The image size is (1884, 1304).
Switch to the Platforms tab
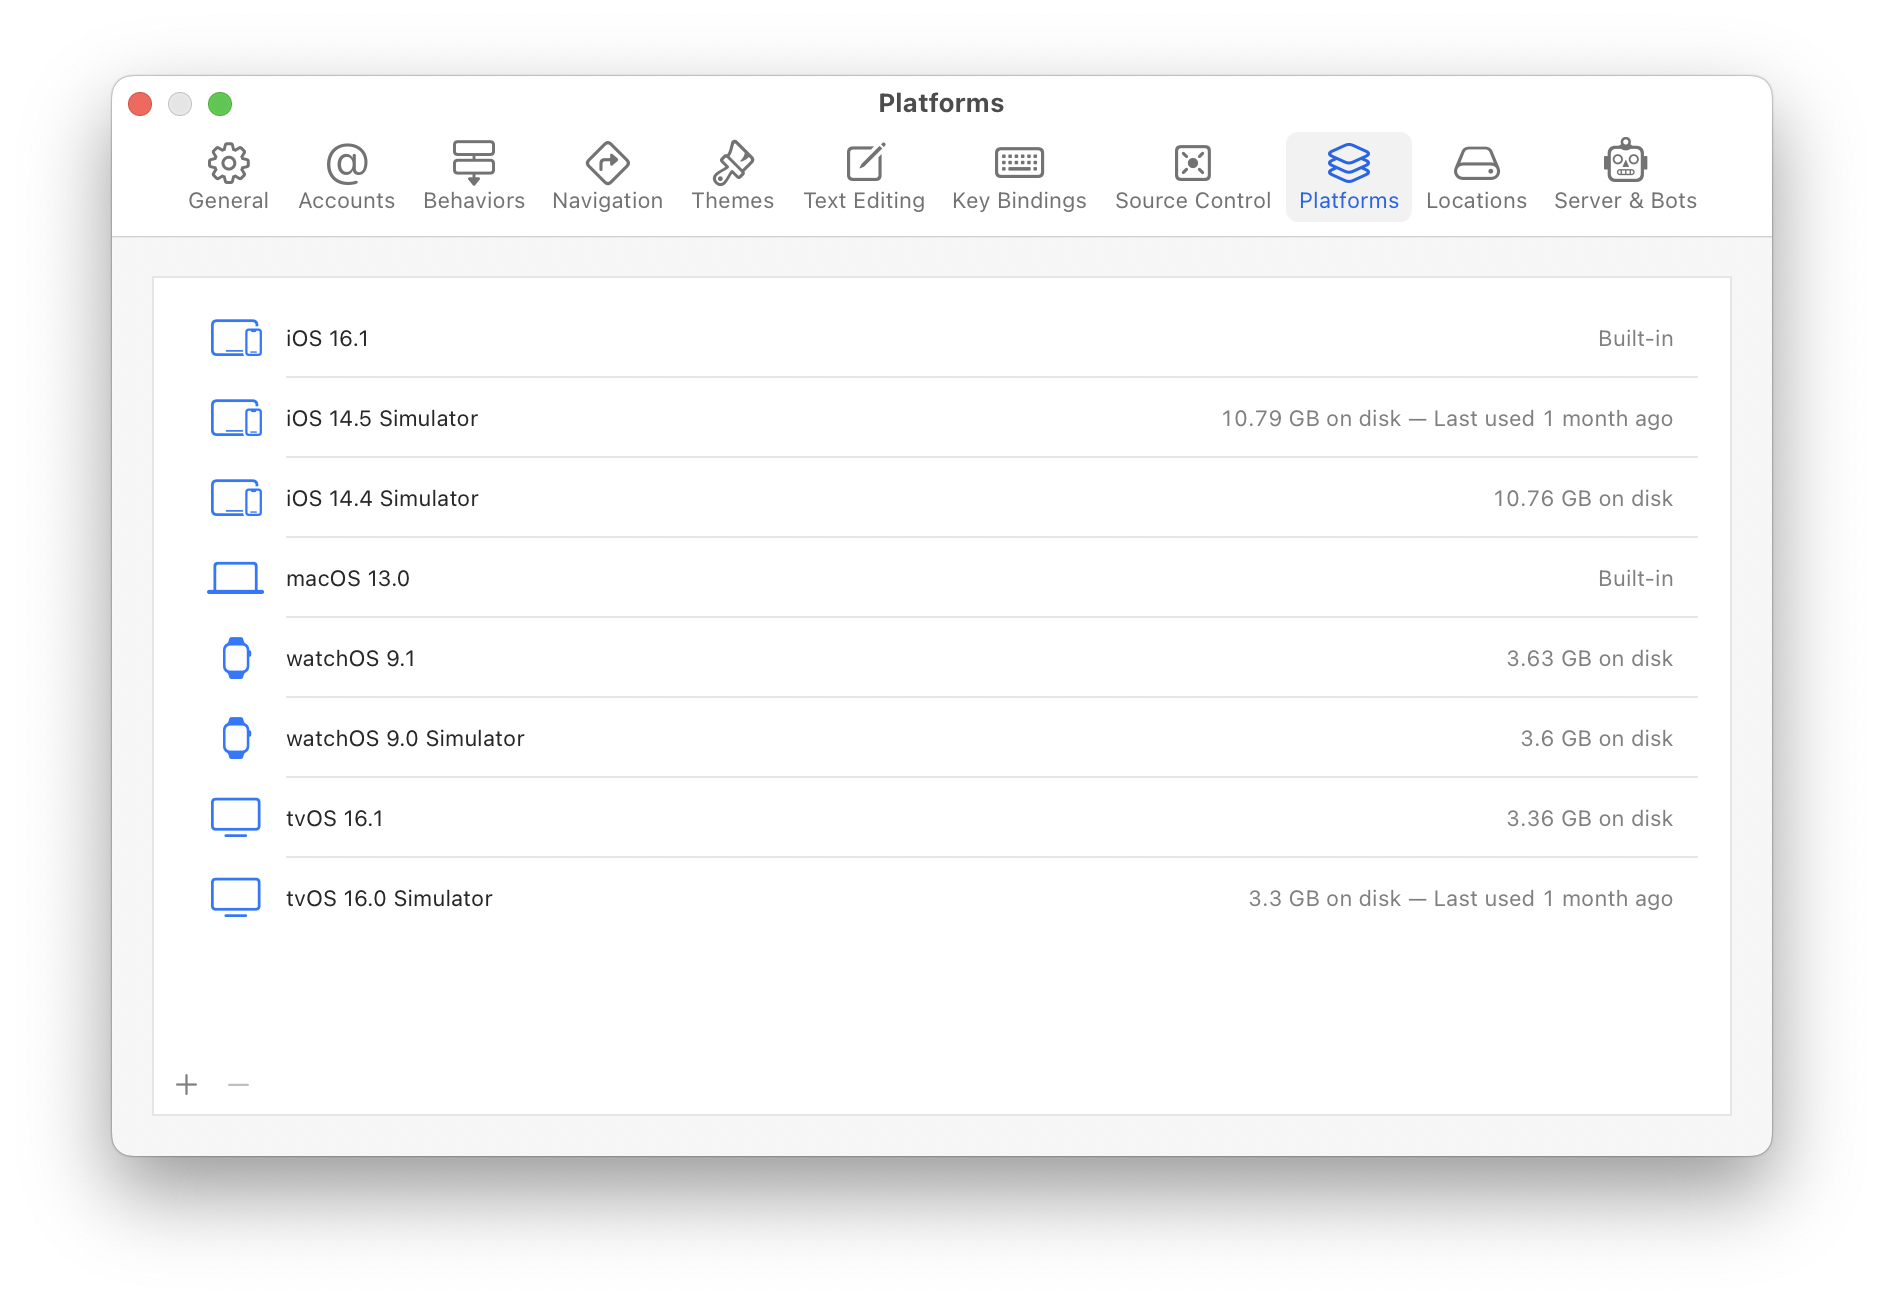pyautogui.click(x=1348, y=176)
